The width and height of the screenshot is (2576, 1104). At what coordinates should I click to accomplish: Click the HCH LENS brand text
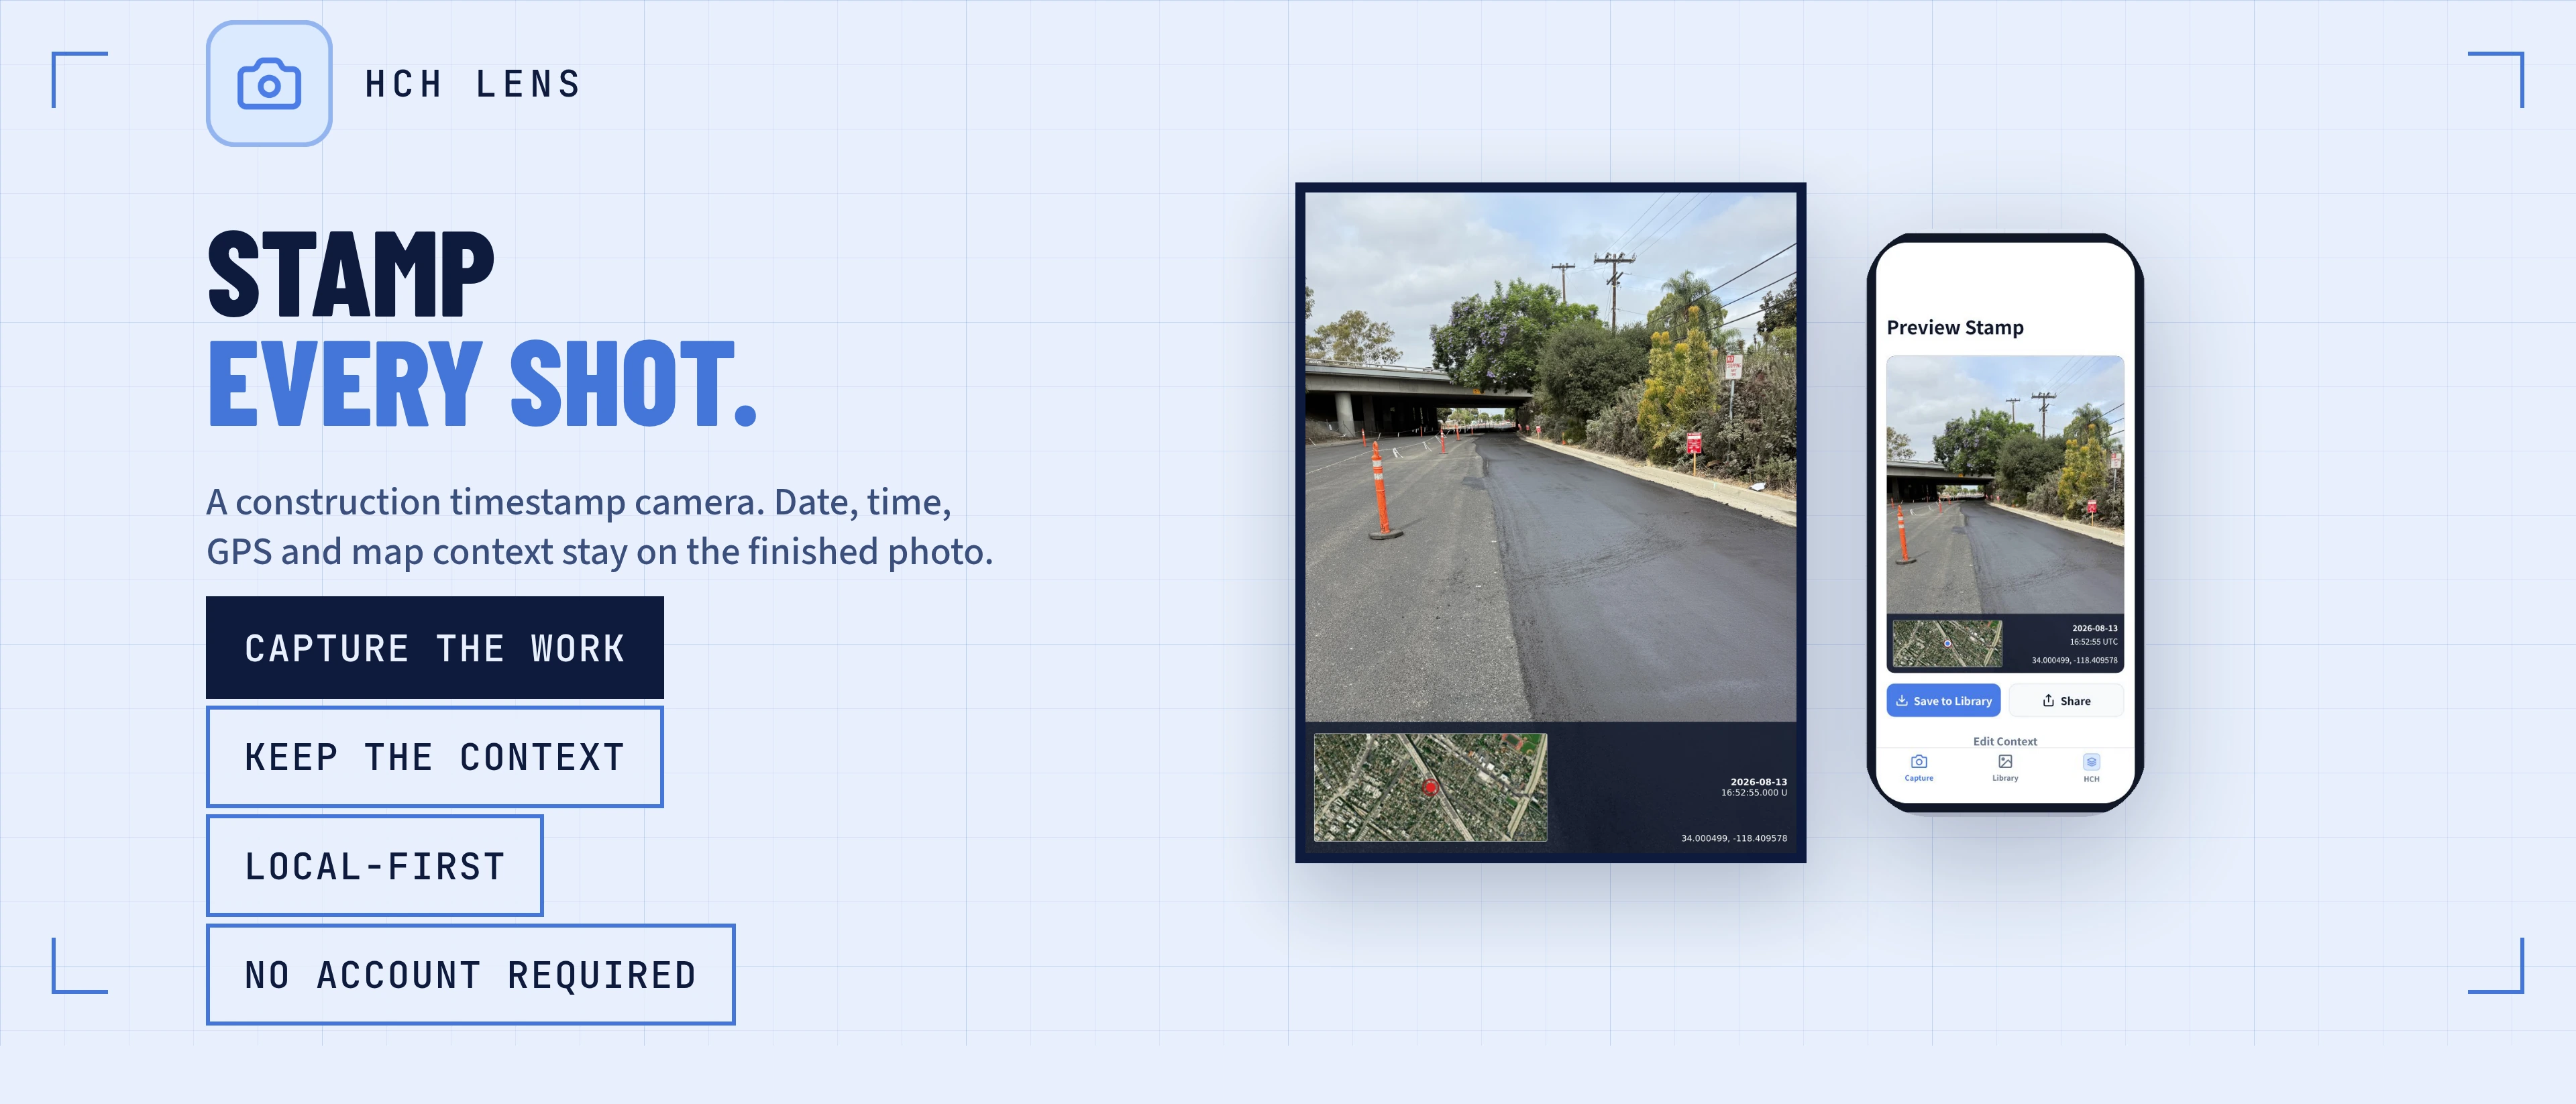click(x=473, y=84)
